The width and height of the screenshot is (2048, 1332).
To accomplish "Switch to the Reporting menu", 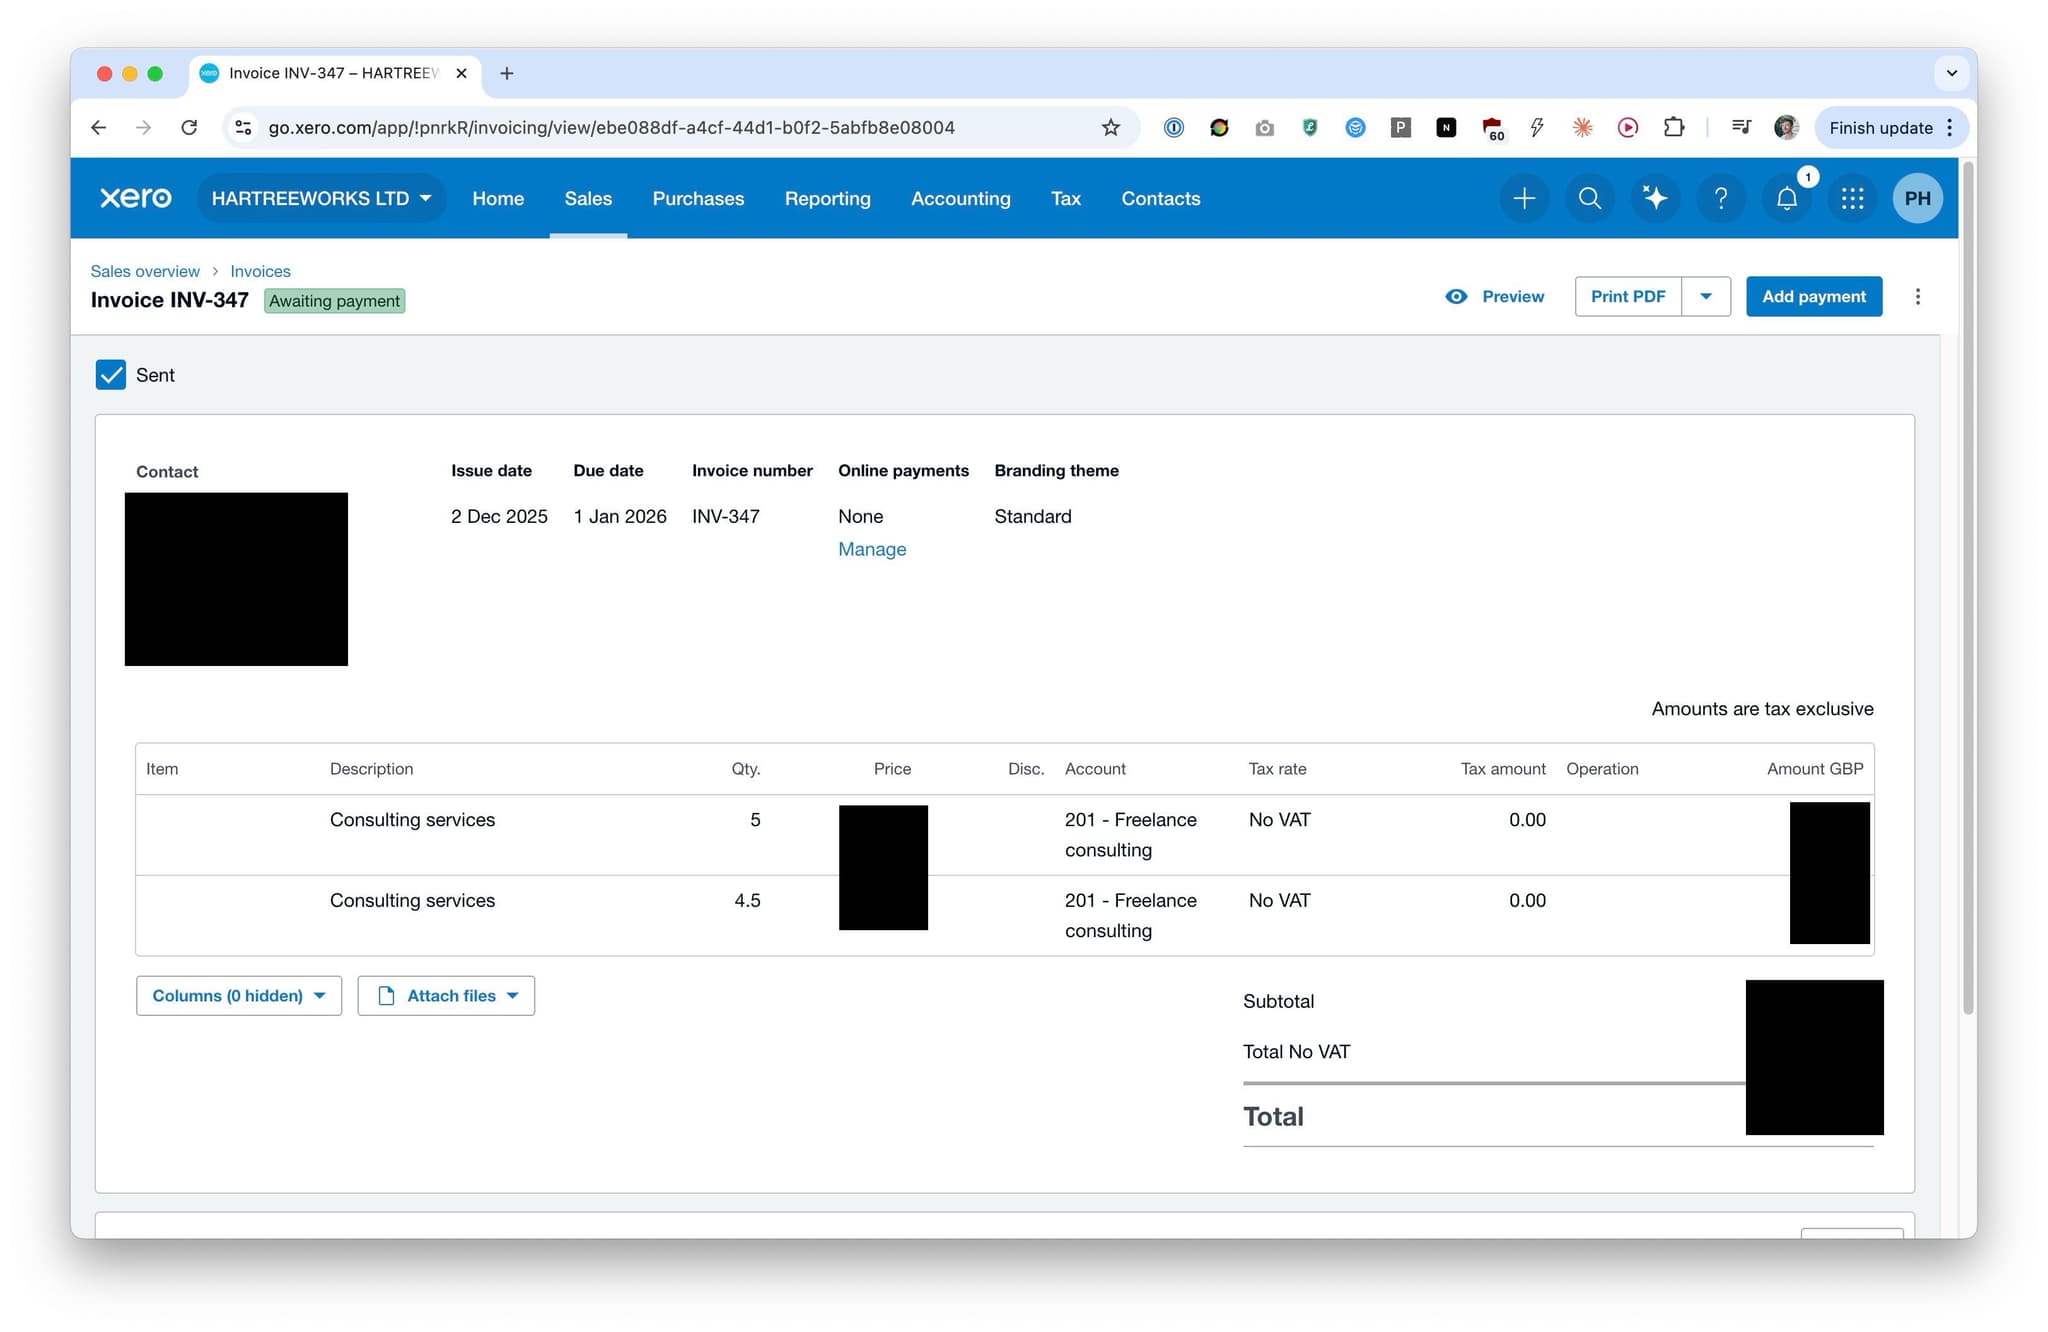I will tap(827, 198).
